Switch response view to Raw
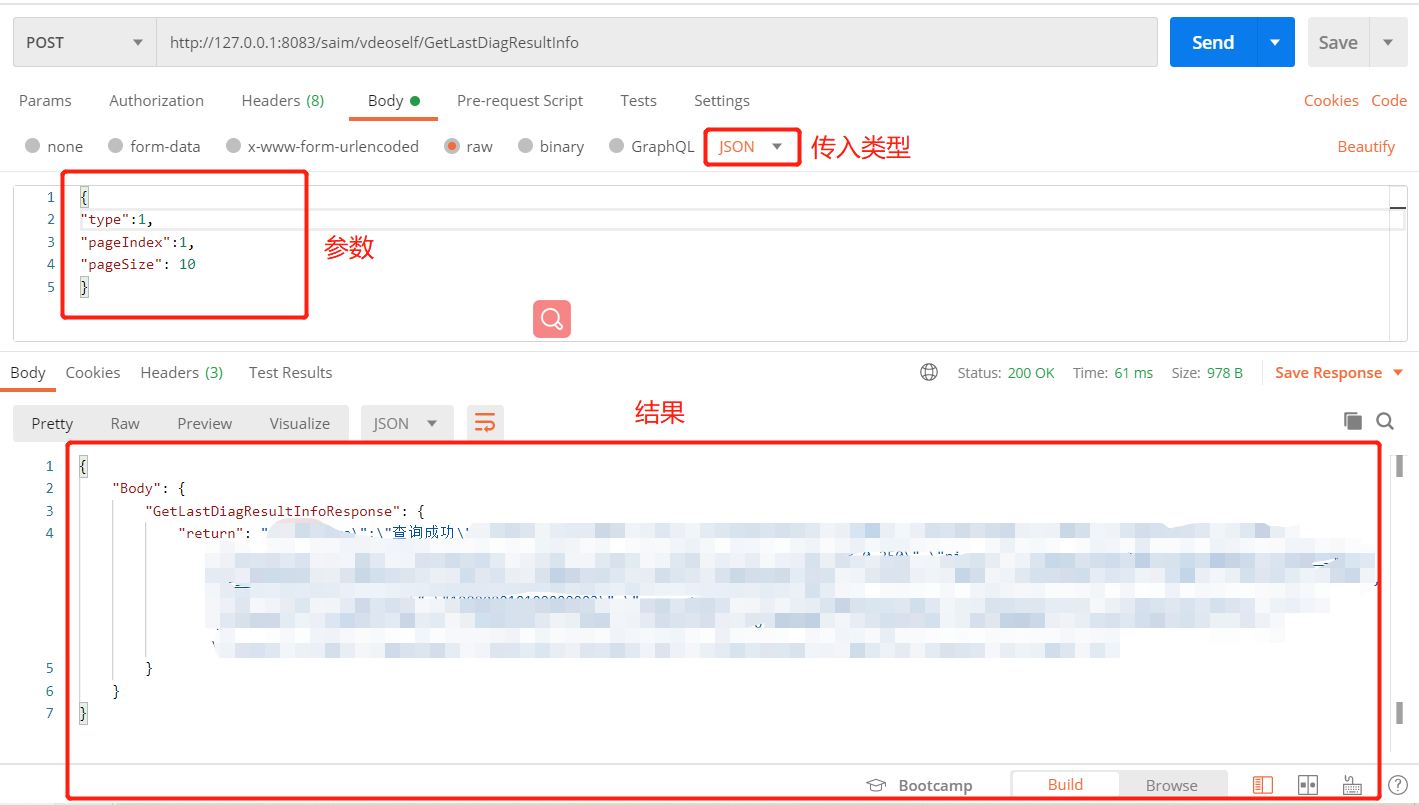 coord(125,423)
